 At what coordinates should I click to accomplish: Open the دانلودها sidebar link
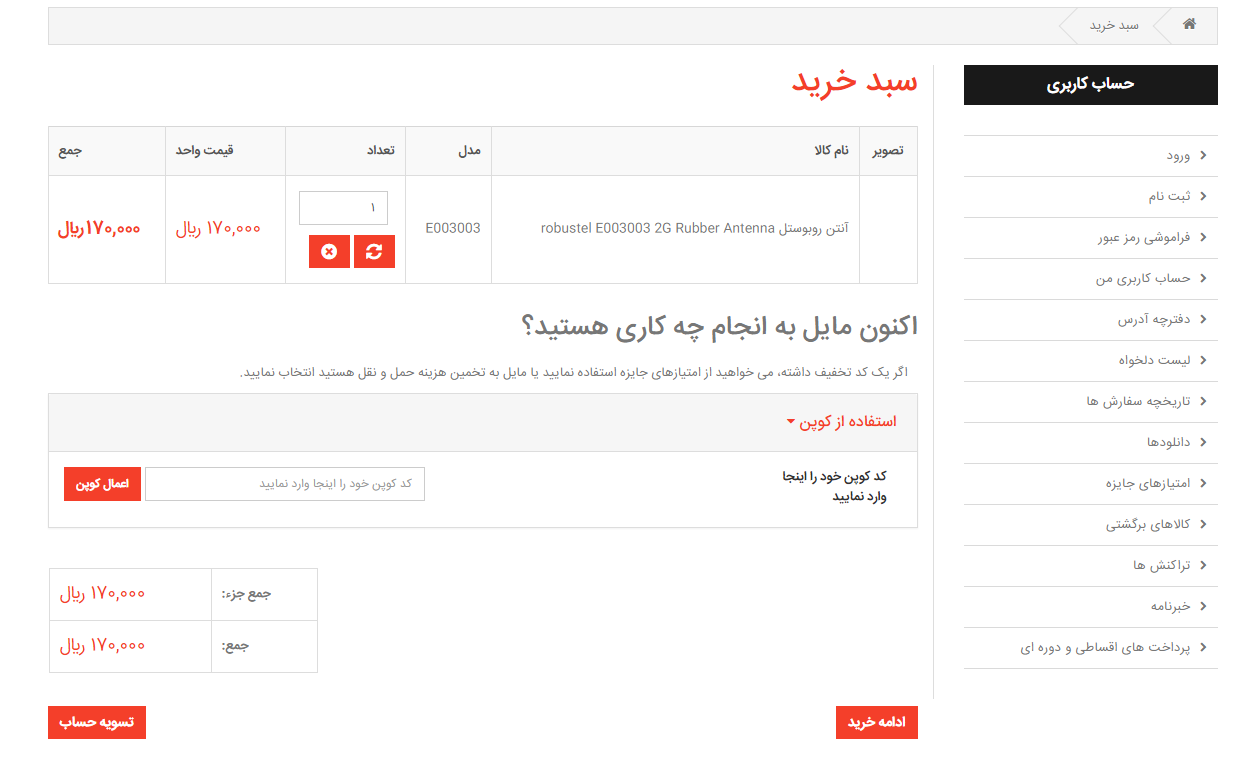(x=1168, y=442)
